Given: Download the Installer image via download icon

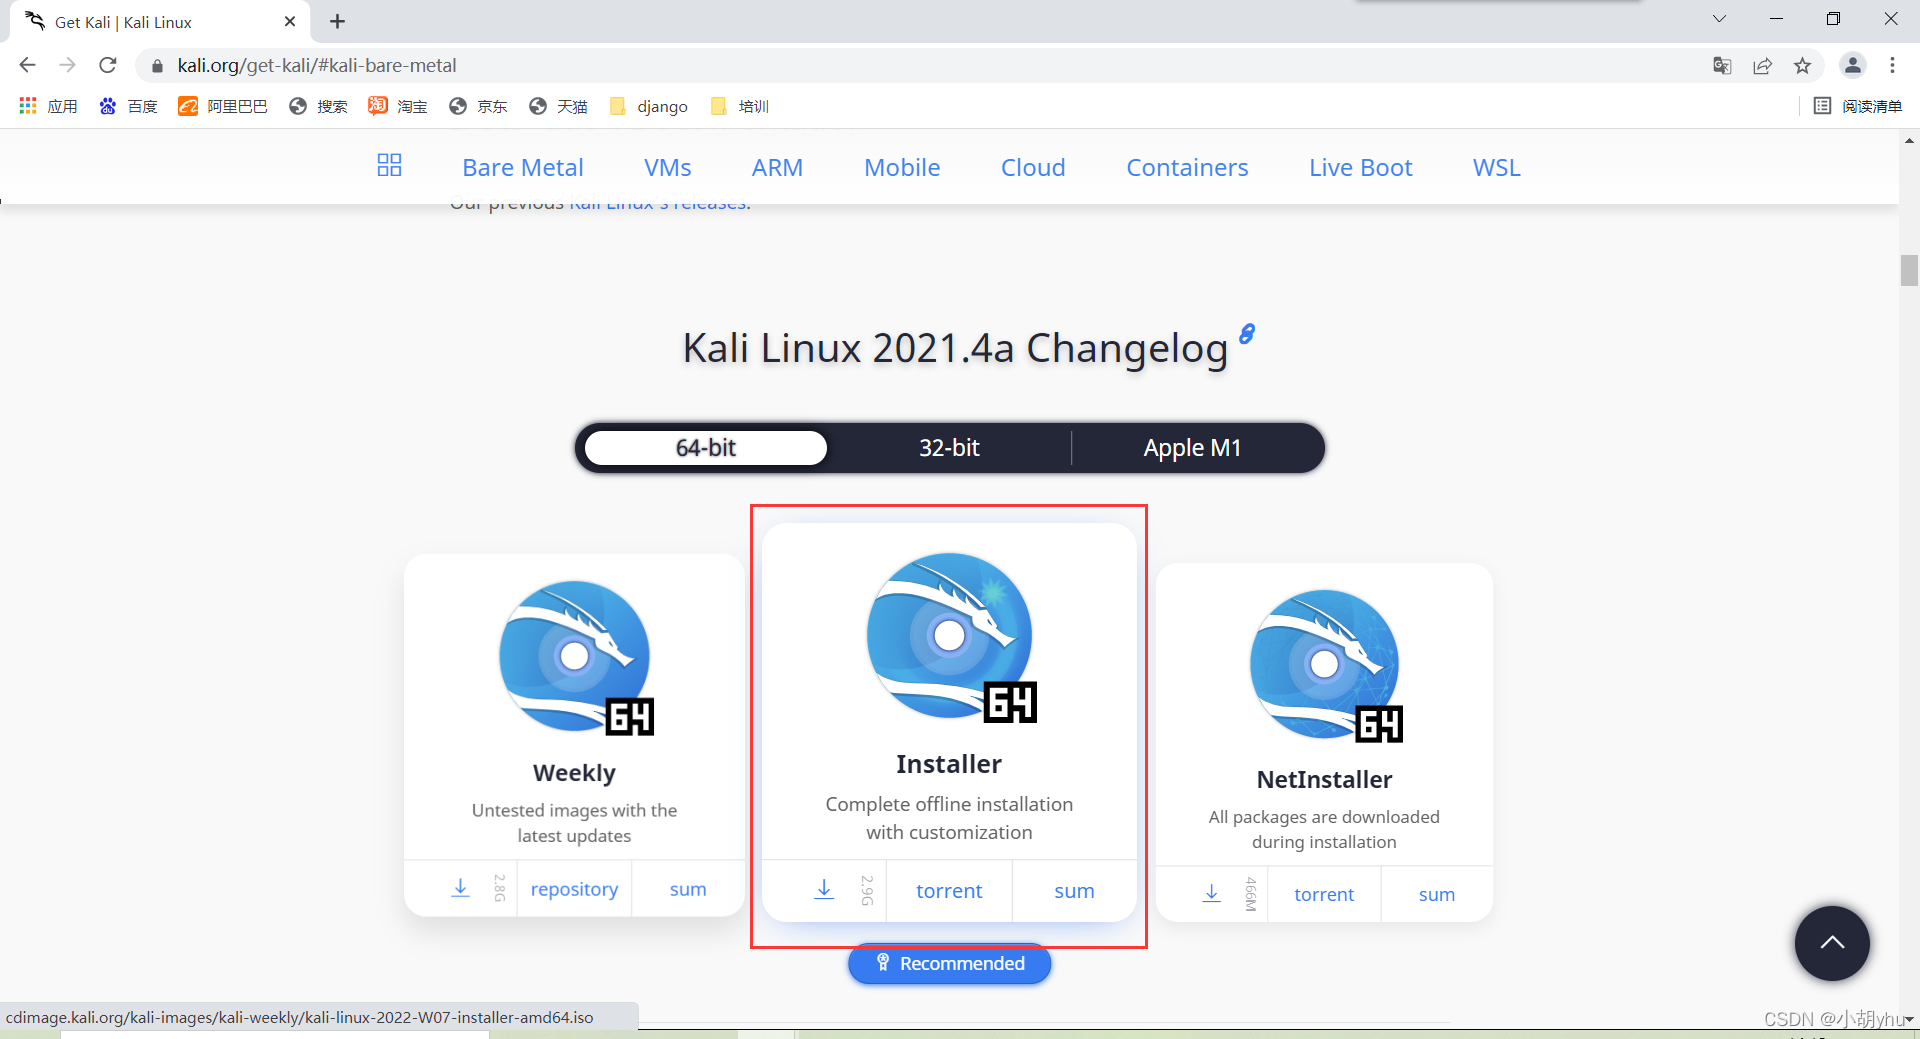Looking at the screenshot, I should click(824, 889).
